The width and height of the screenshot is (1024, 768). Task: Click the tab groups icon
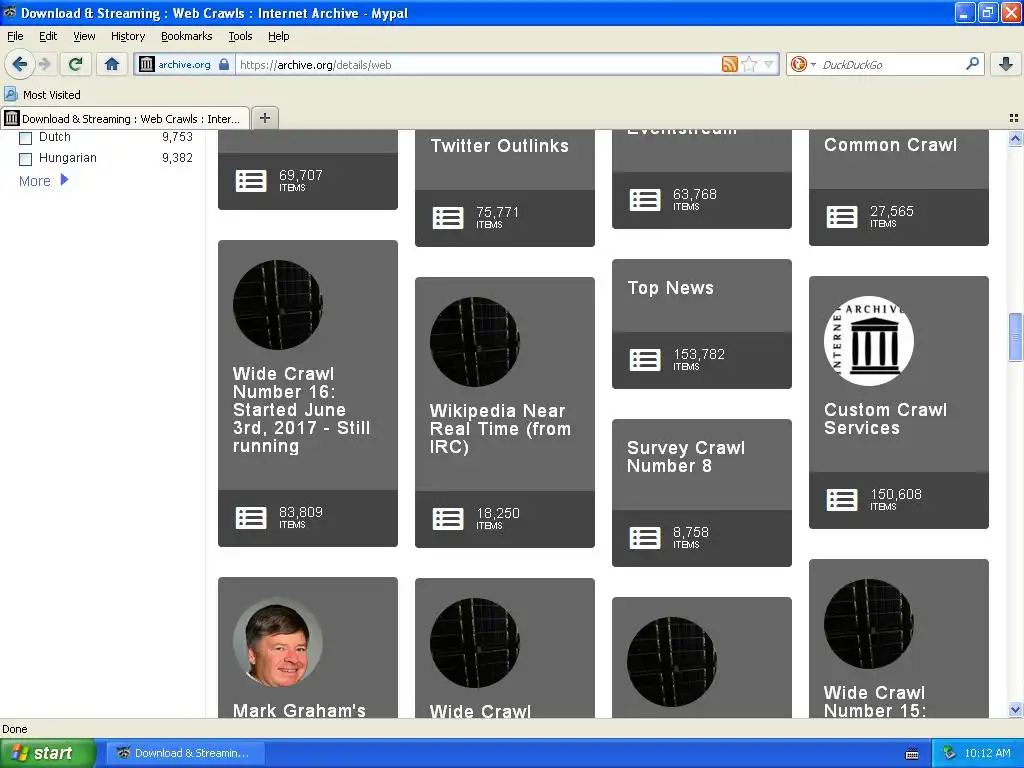coord(1014,118)
